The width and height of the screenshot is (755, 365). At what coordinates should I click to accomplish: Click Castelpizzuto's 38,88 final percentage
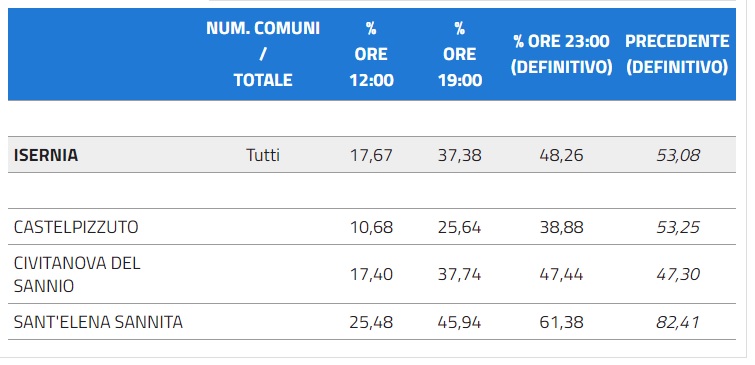561,227
